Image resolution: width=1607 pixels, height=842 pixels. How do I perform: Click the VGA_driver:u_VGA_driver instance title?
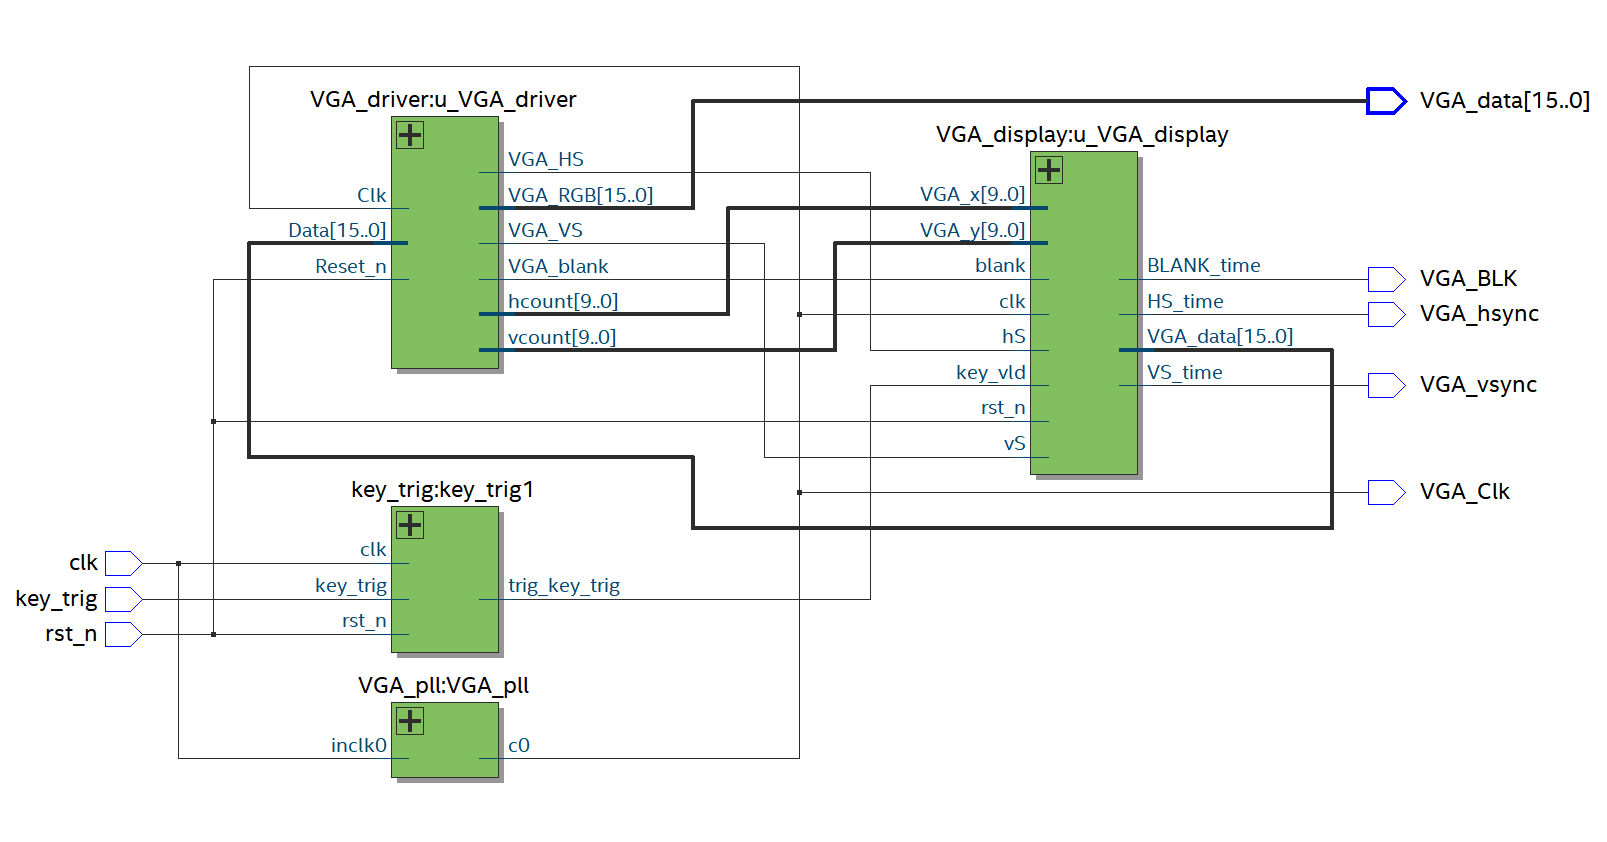tap(443, 99)
